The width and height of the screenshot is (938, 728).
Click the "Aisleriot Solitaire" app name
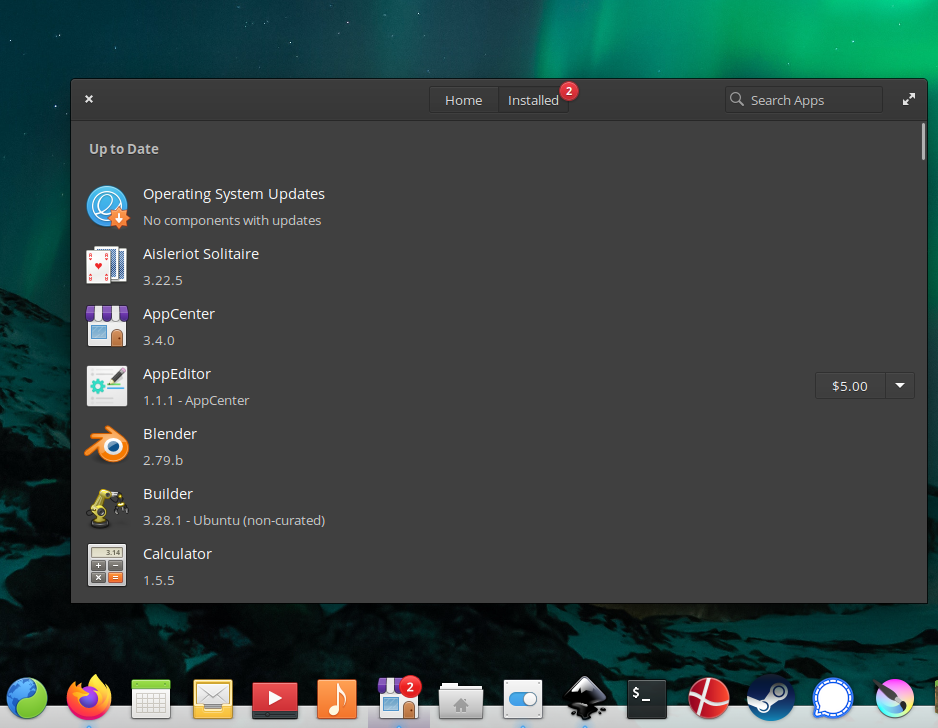tap(200, 254)
